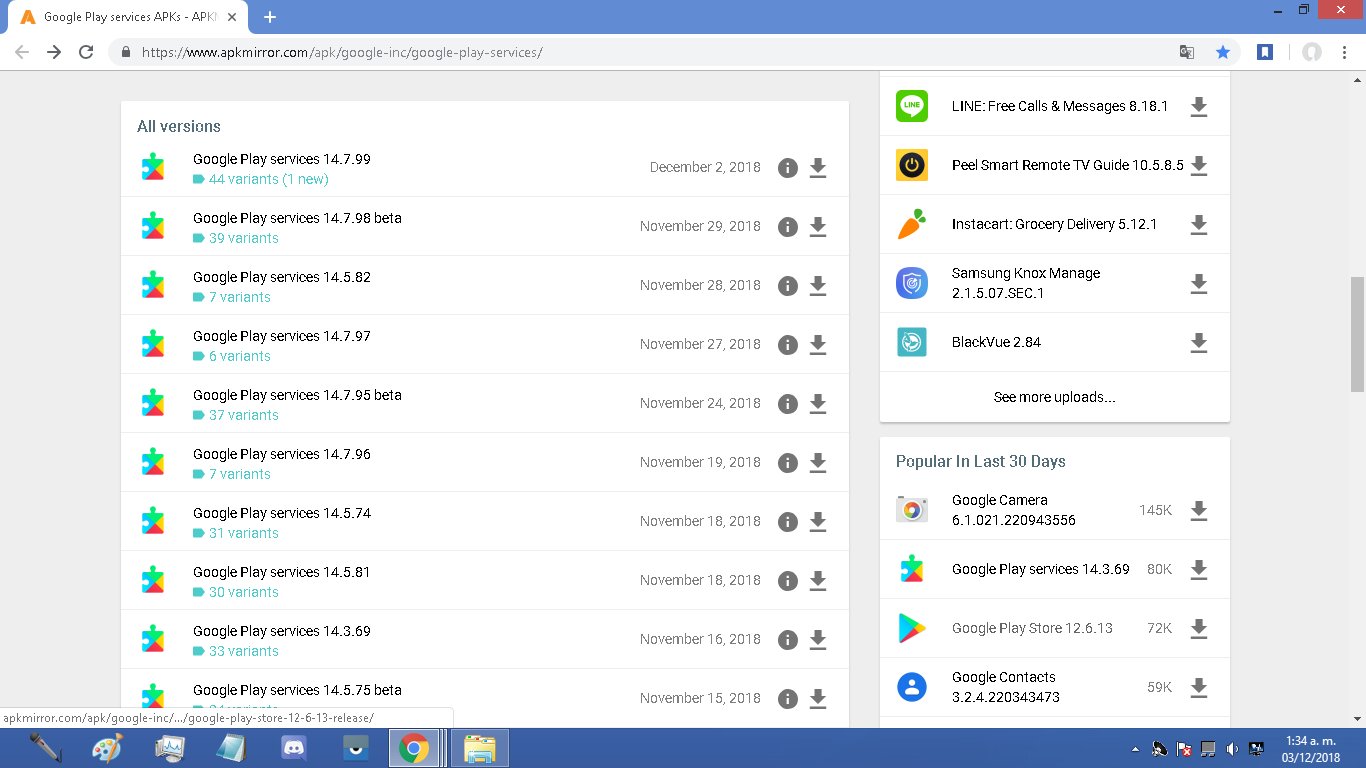Viewport: 1366px width, 768px height.
Task: Open '39 variants' under 14.7.98 beta
Action: pyautogui.click(x=243, y=238)
